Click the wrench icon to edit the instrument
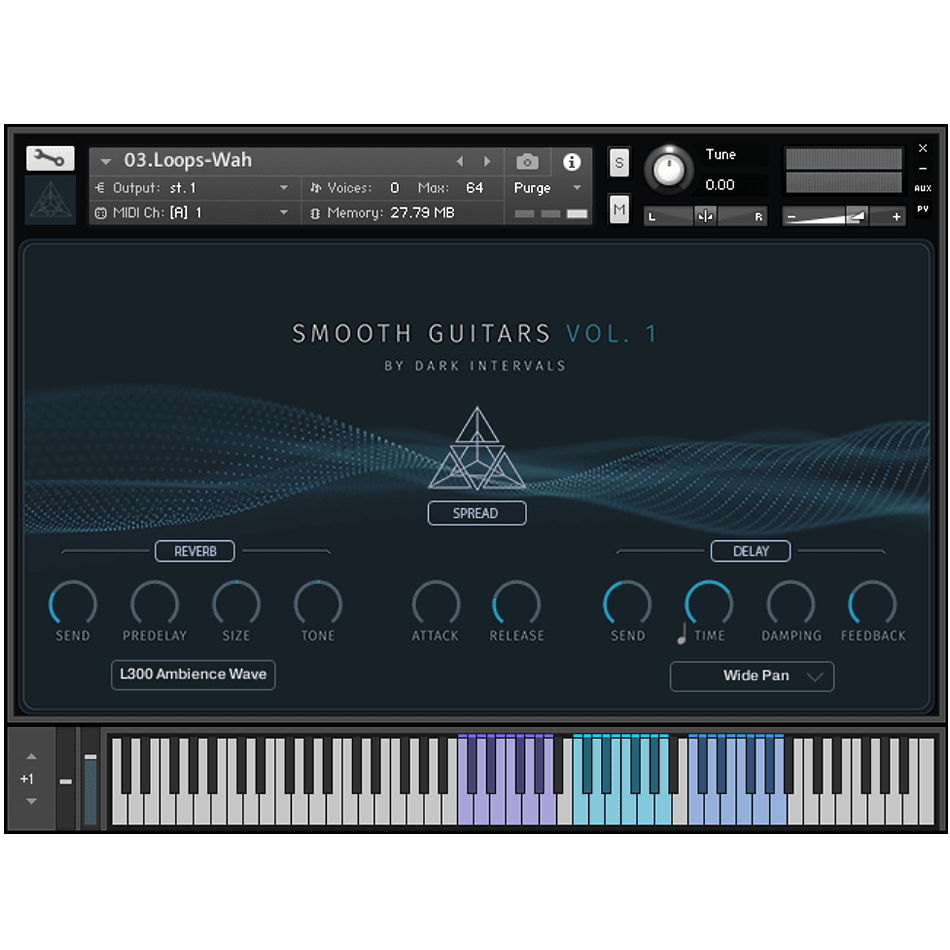This screenshot has width=950, height=950. 48,158
